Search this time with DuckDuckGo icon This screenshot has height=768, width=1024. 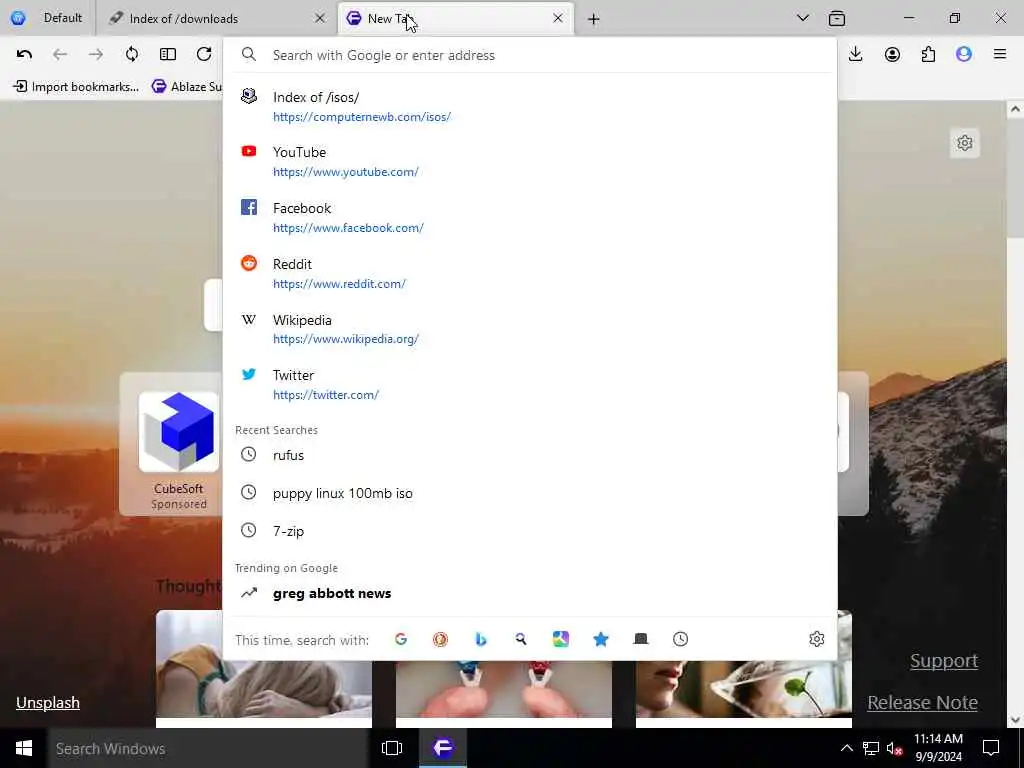[440, 639]
